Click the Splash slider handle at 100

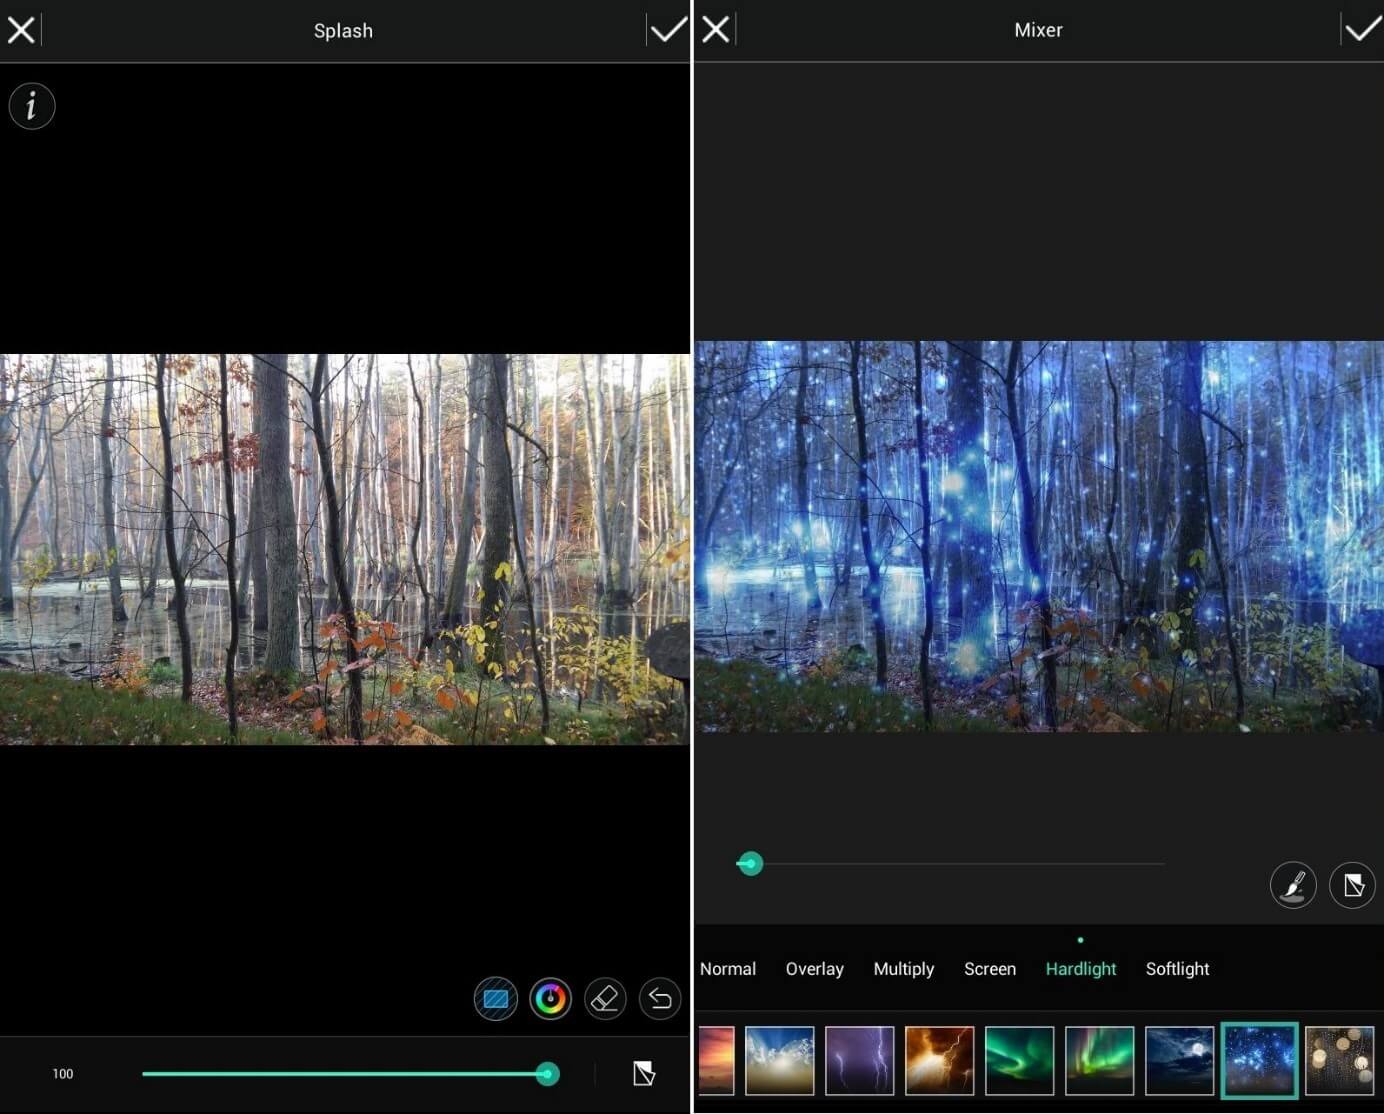click(547, 1074)
